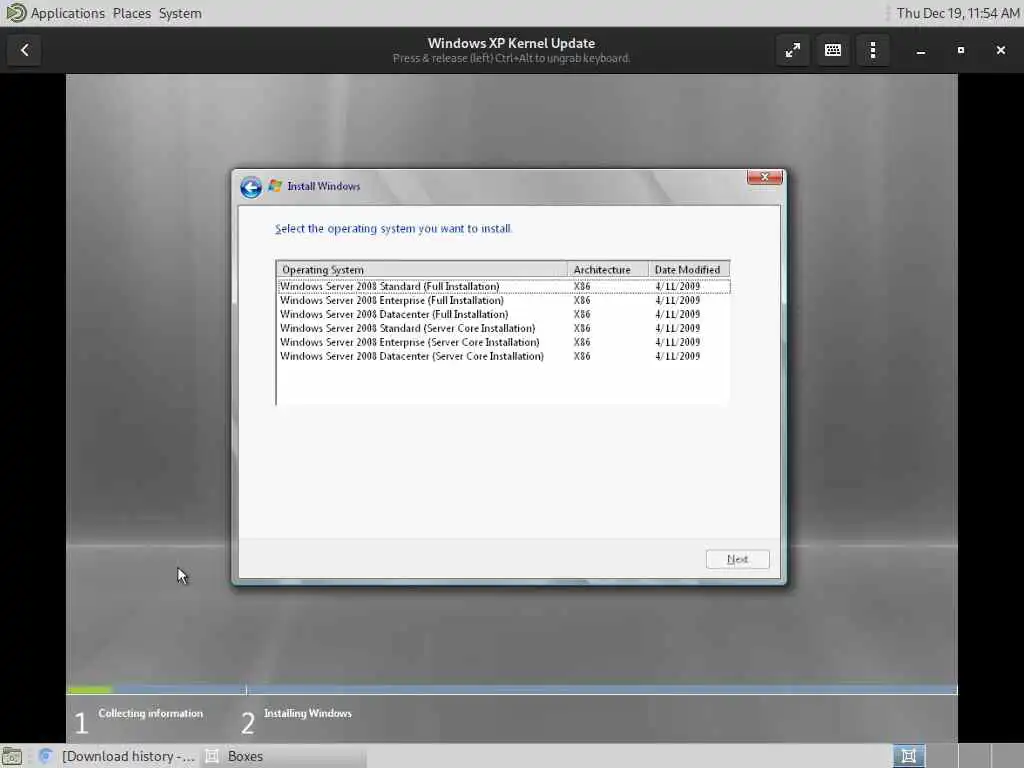Select the active workspace switcher cell
Viewport: 1024px width, 768px height.
(x=909, y=756)
